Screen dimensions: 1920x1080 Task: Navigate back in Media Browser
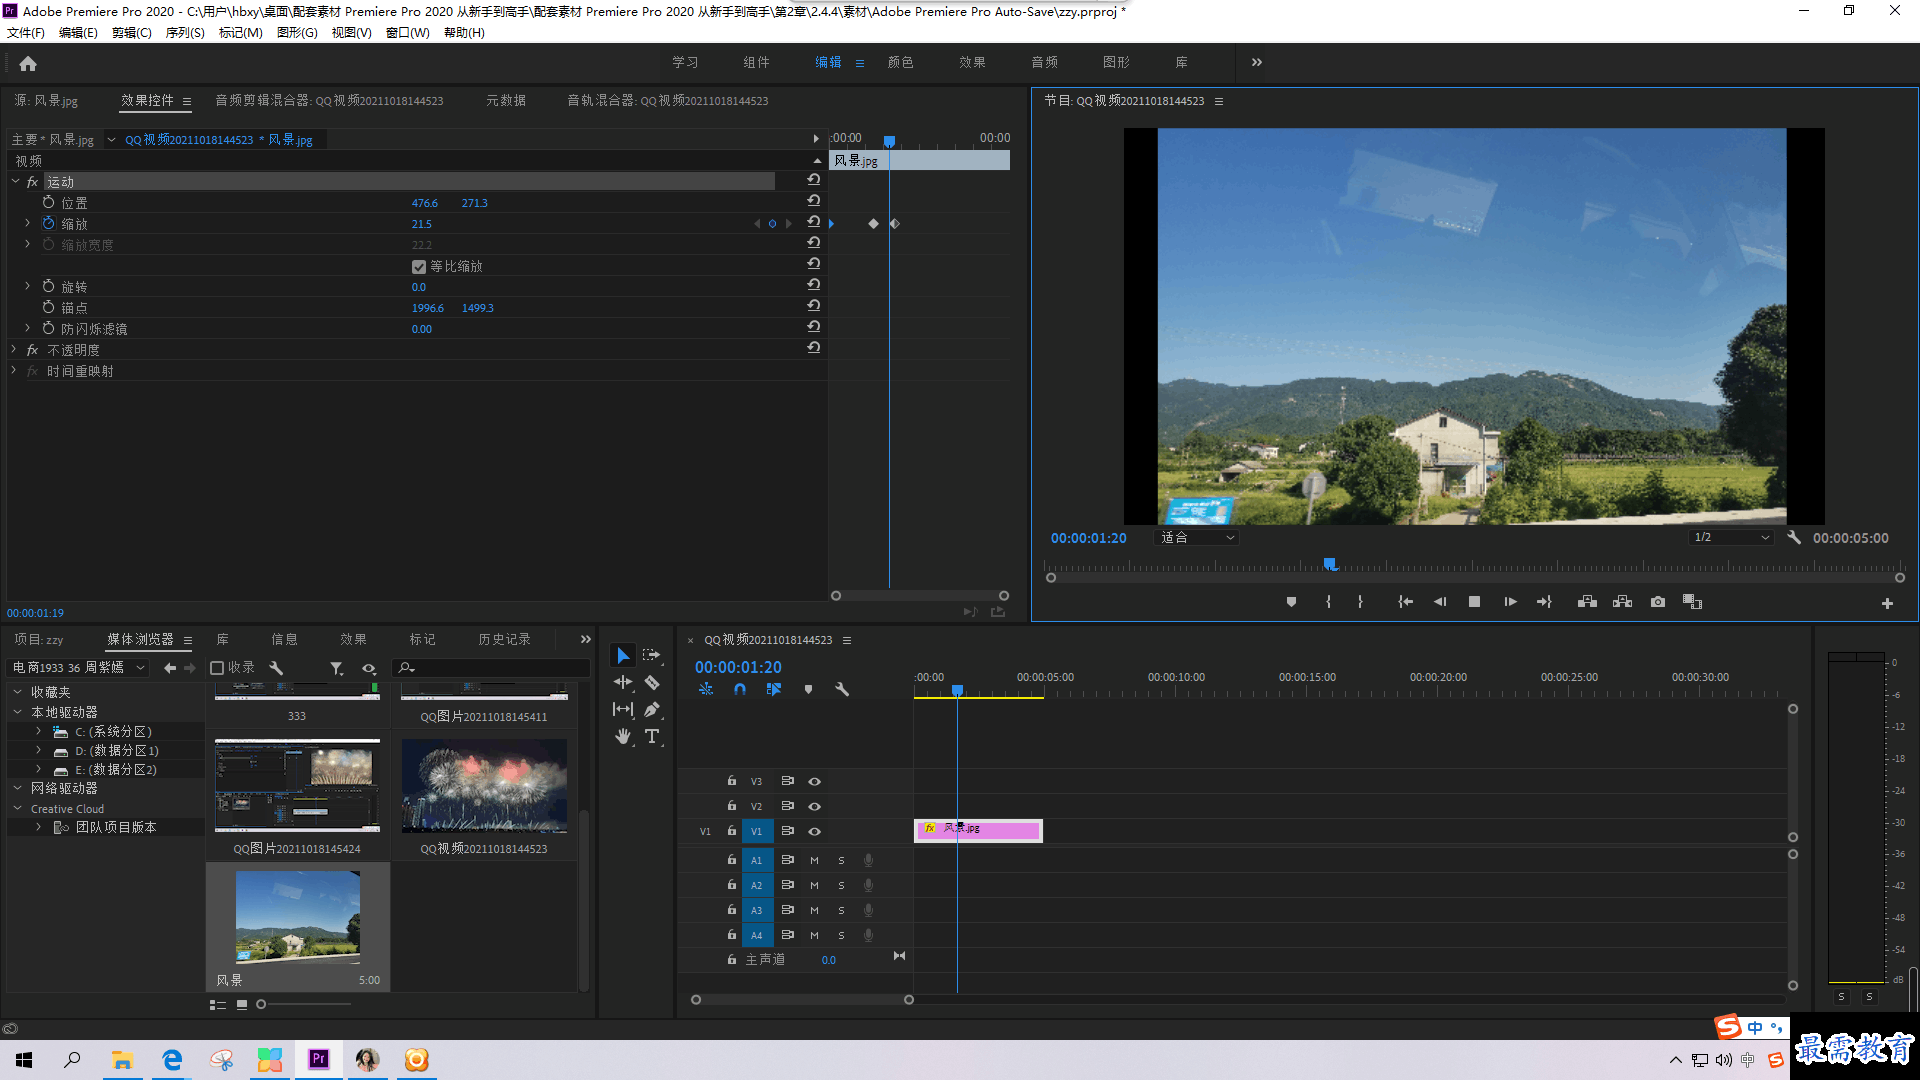tap(170, 668)
